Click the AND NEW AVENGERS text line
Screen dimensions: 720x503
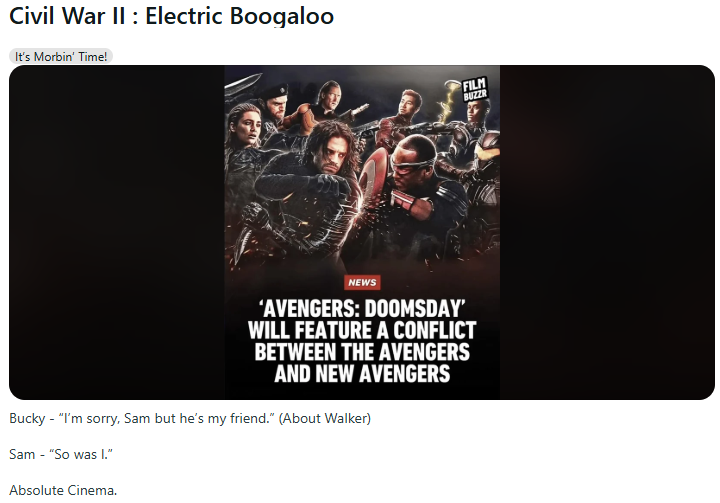pos(362,373)
